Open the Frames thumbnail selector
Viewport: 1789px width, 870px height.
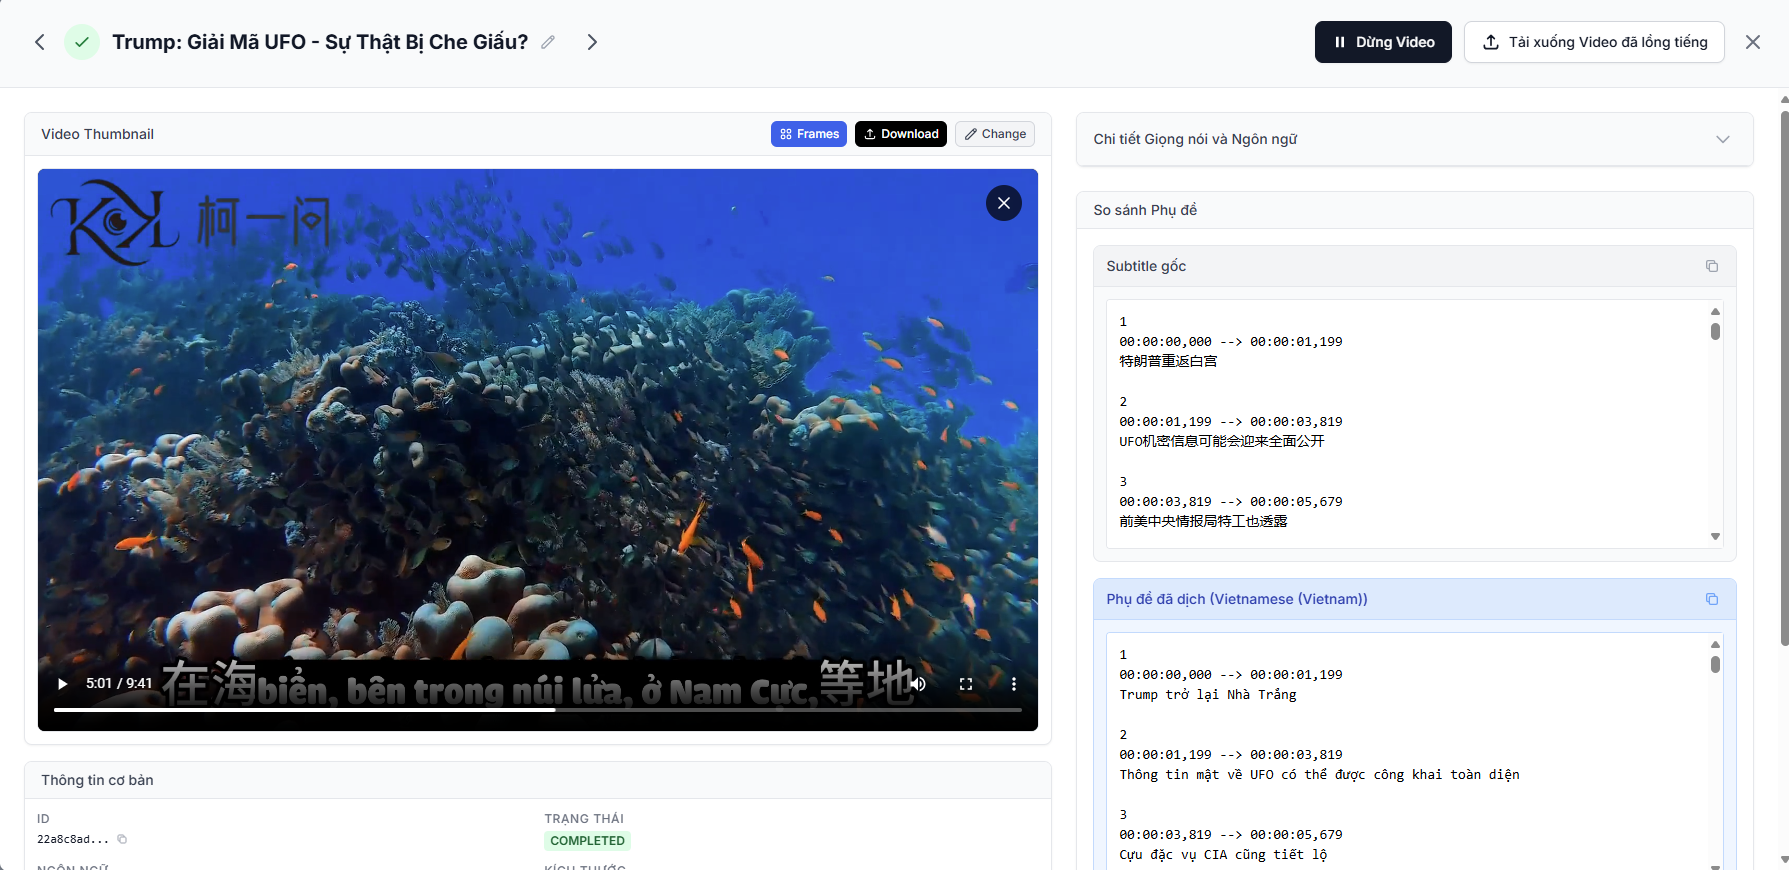[808, 134]
